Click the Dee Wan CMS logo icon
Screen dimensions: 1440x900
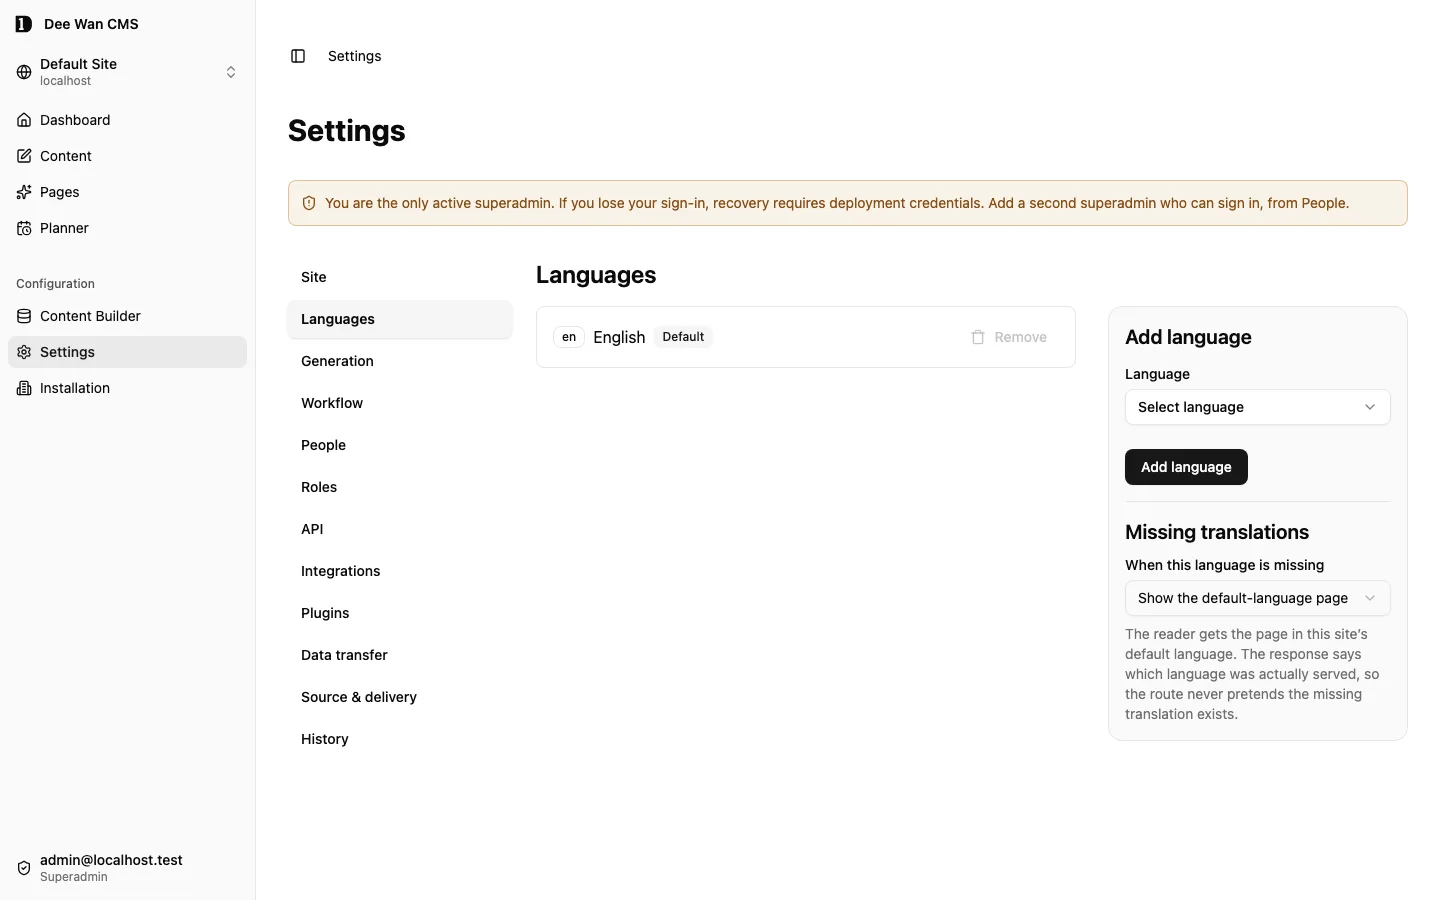click(24, 24)
